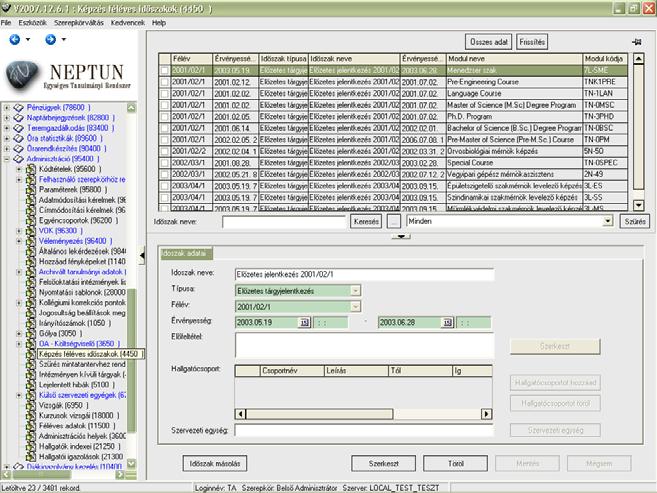Open the Forward arrow history dropdown
This screenshot has height=493, width=657.
64,40
